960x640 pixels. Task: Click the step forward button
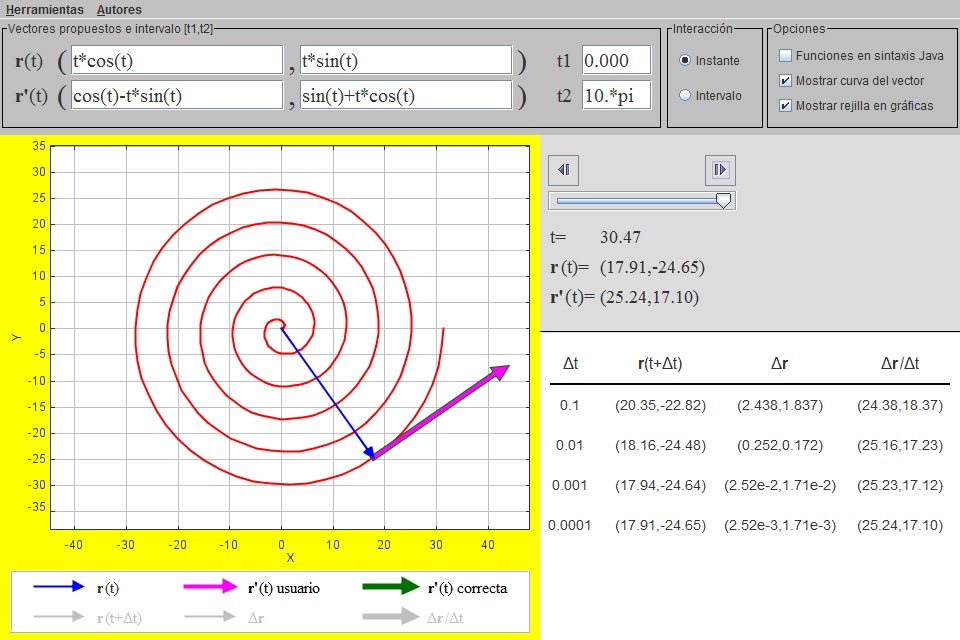click(x=720, y=170)
